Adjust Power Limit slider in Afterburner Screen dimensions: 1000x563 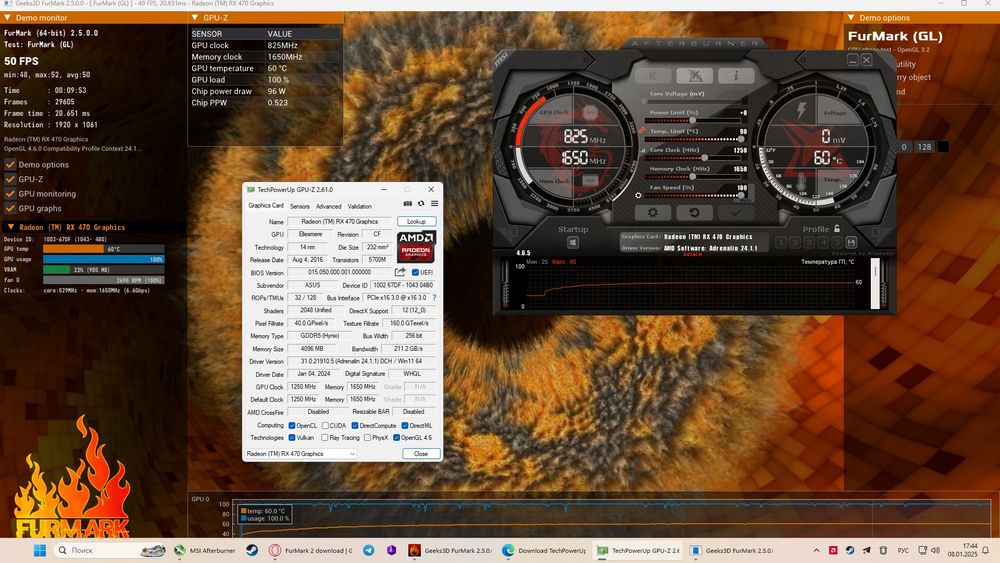(693, 120)
